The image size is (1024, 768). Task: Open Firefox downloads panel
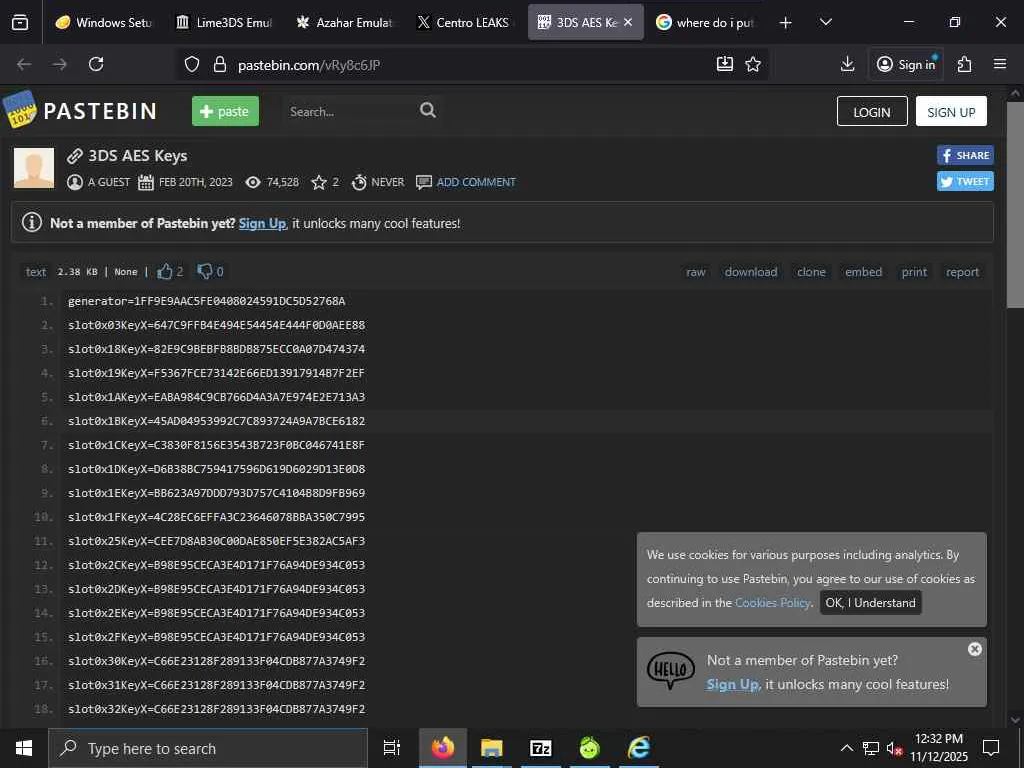(x=847, y=63)
